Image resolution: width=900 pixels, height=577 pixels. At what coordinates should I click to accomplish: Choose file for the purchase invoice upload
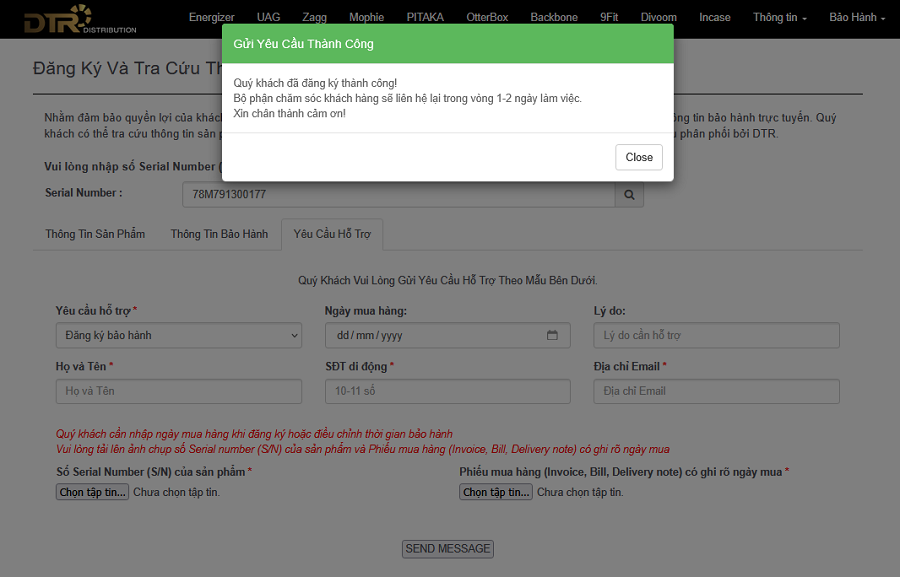point(496,492)
